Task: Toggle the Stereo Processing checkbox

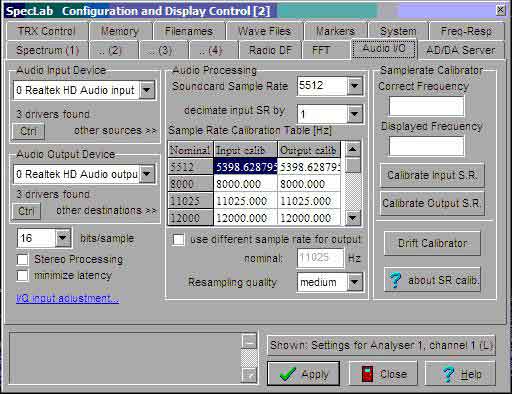Action: coord(23,259)
